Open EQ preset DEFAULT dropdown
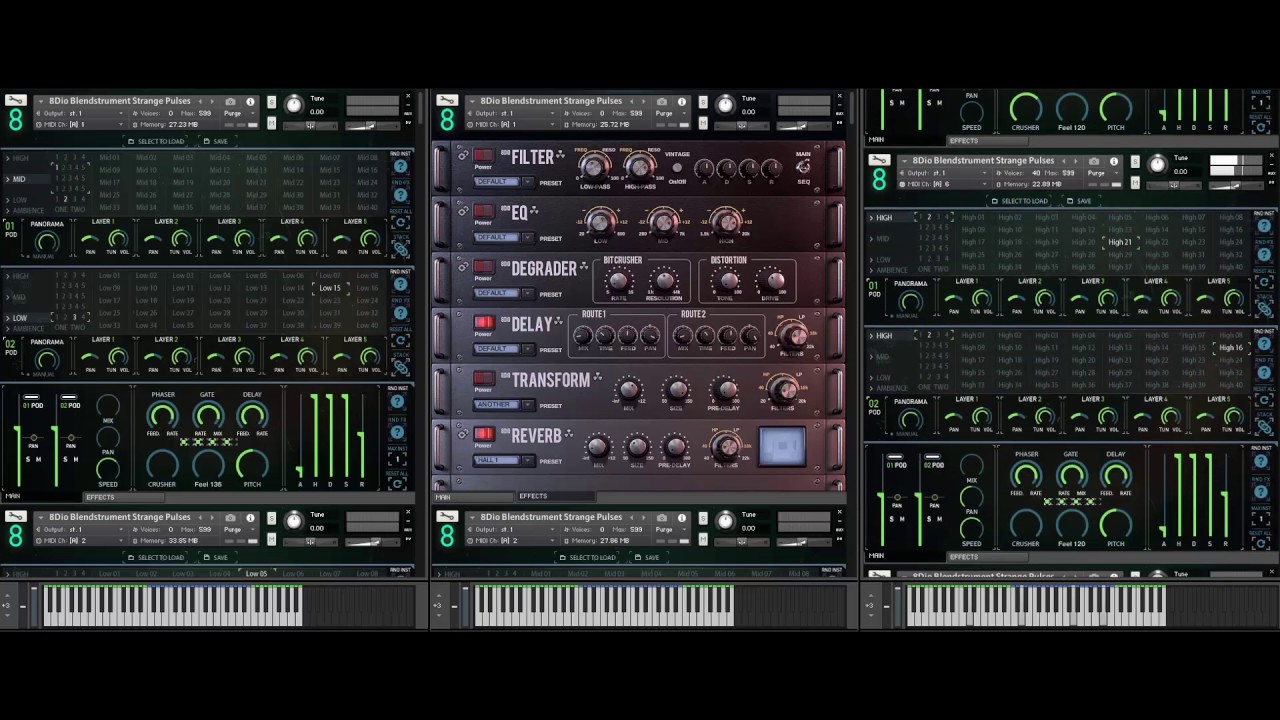The image size is (1280, 720). (x=504, y=238)
